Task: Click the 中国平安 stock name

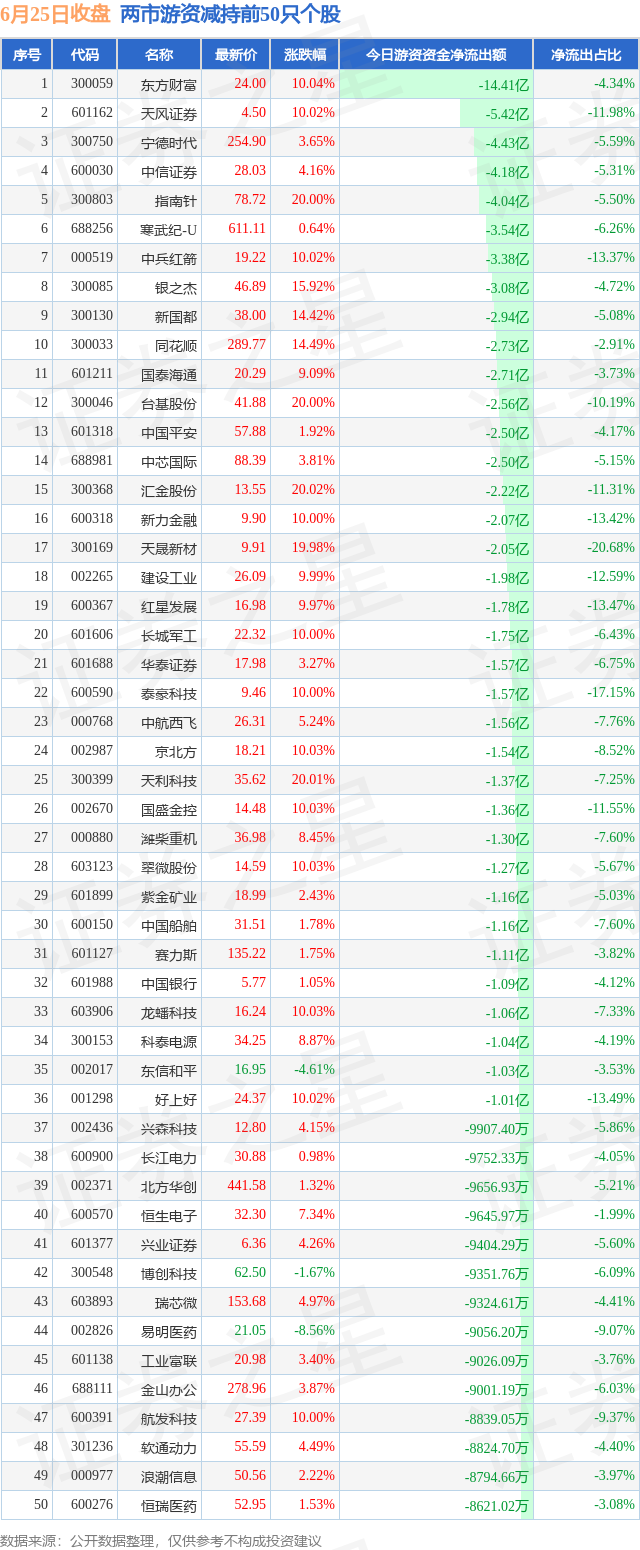Action: (169, 433)
